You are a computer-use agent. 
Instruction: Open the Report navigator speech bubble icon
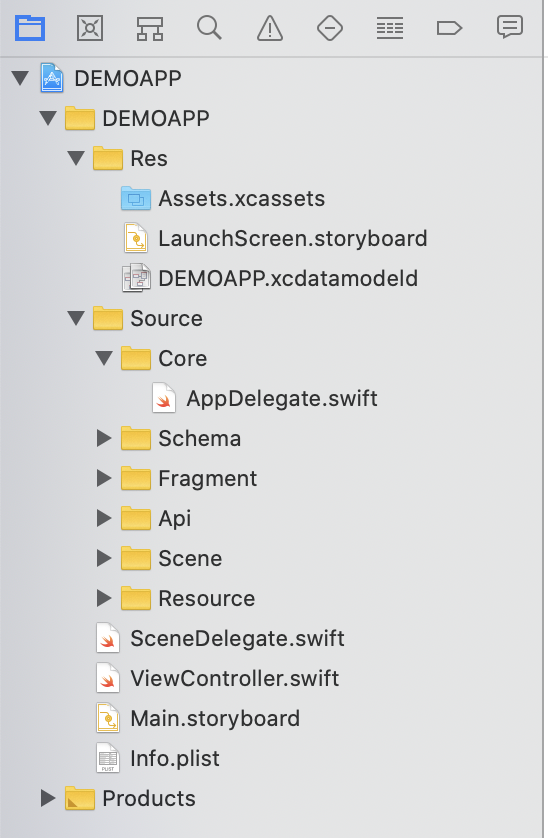click(510, 27)
